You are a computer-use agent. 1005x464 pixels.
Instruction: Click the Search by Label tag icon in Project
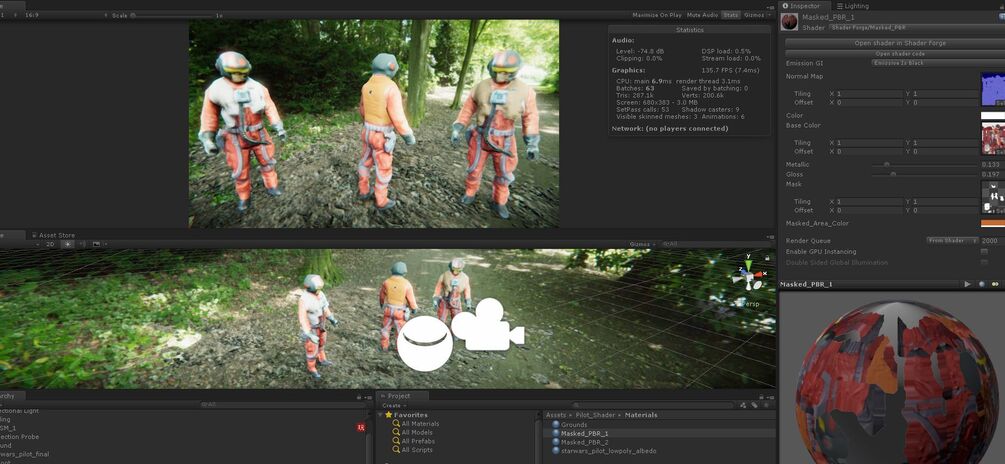click(754, 405)
